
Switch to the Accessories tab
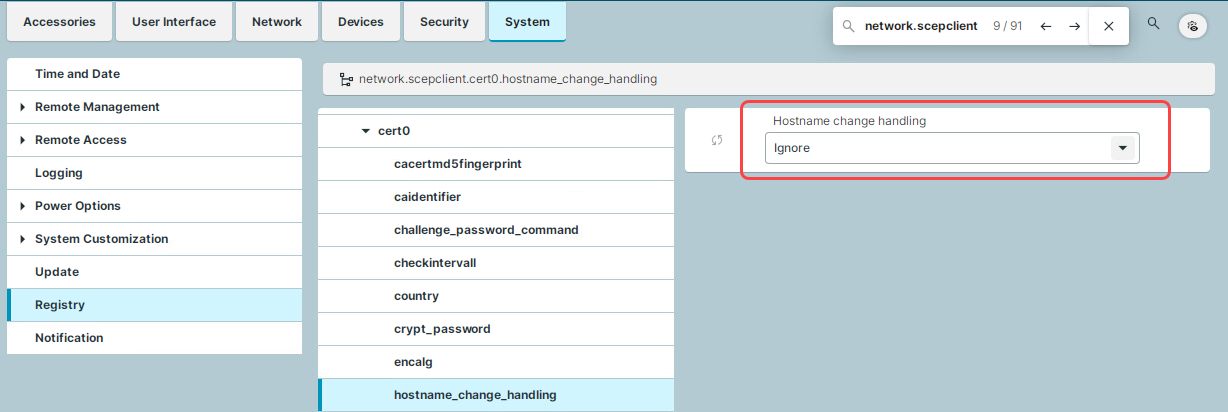point(59,22)
